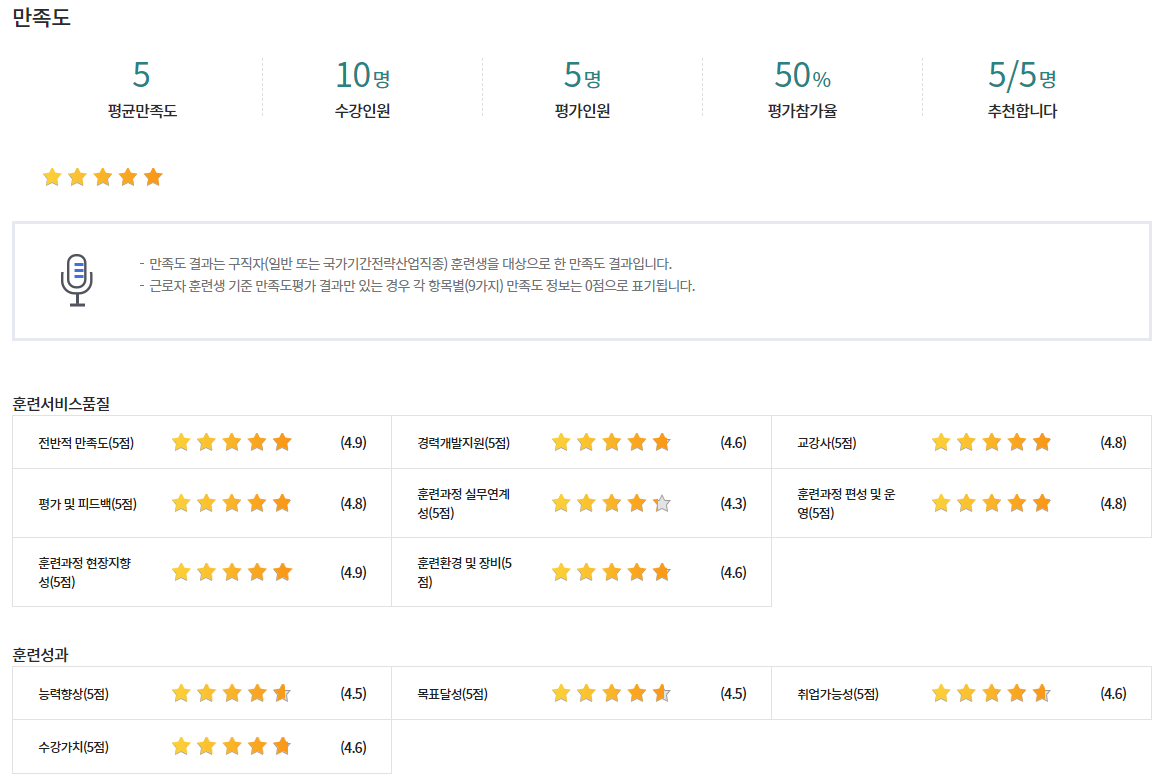Viewport: 1157px width, 774px height.
Task: Click the star rating for 평가 및 피드백
Action: point(232,504)
